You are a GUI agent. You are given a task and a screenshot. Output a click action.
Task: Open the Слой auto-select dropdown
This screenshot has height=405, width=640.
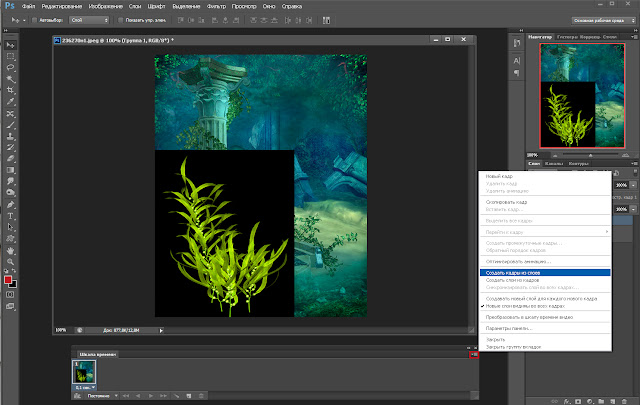click(89, 20)
